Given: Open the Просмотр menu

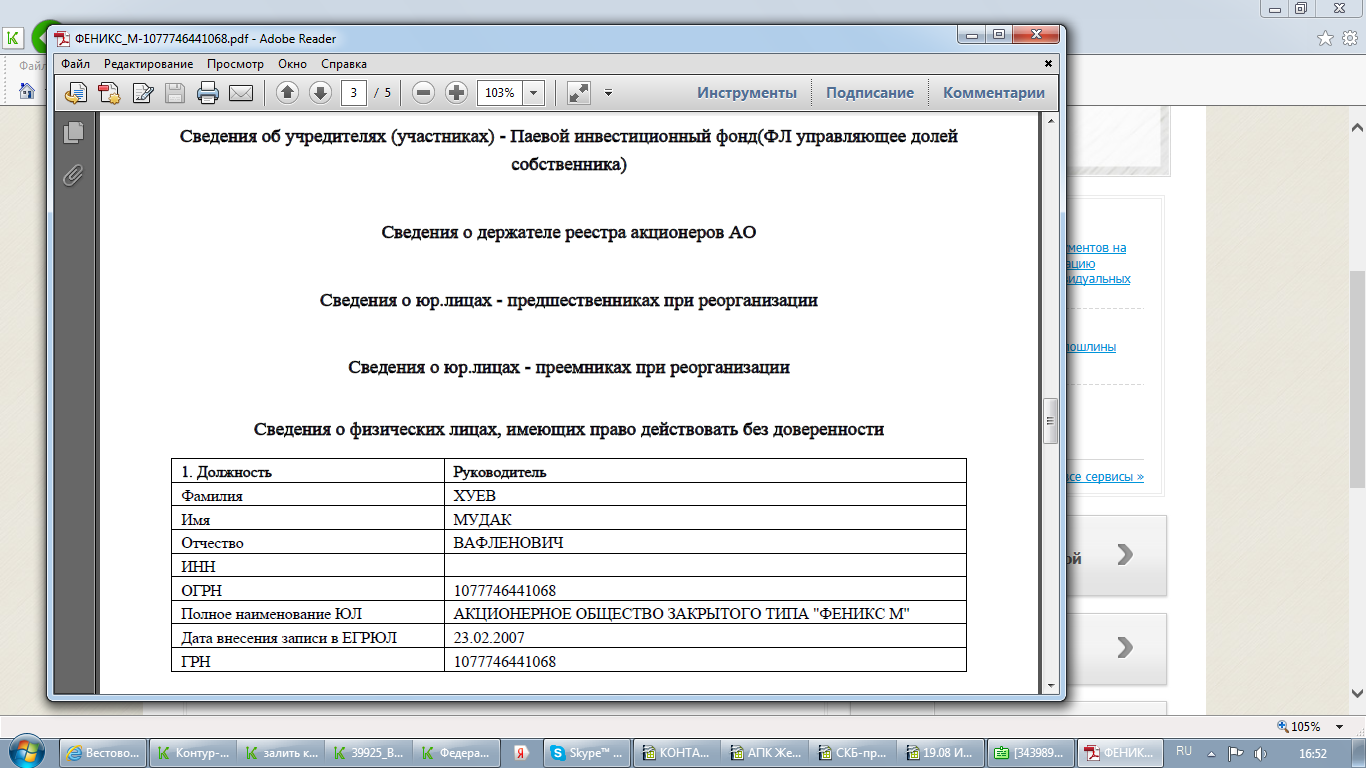Looking at the screenshot, I should (235, 64).
